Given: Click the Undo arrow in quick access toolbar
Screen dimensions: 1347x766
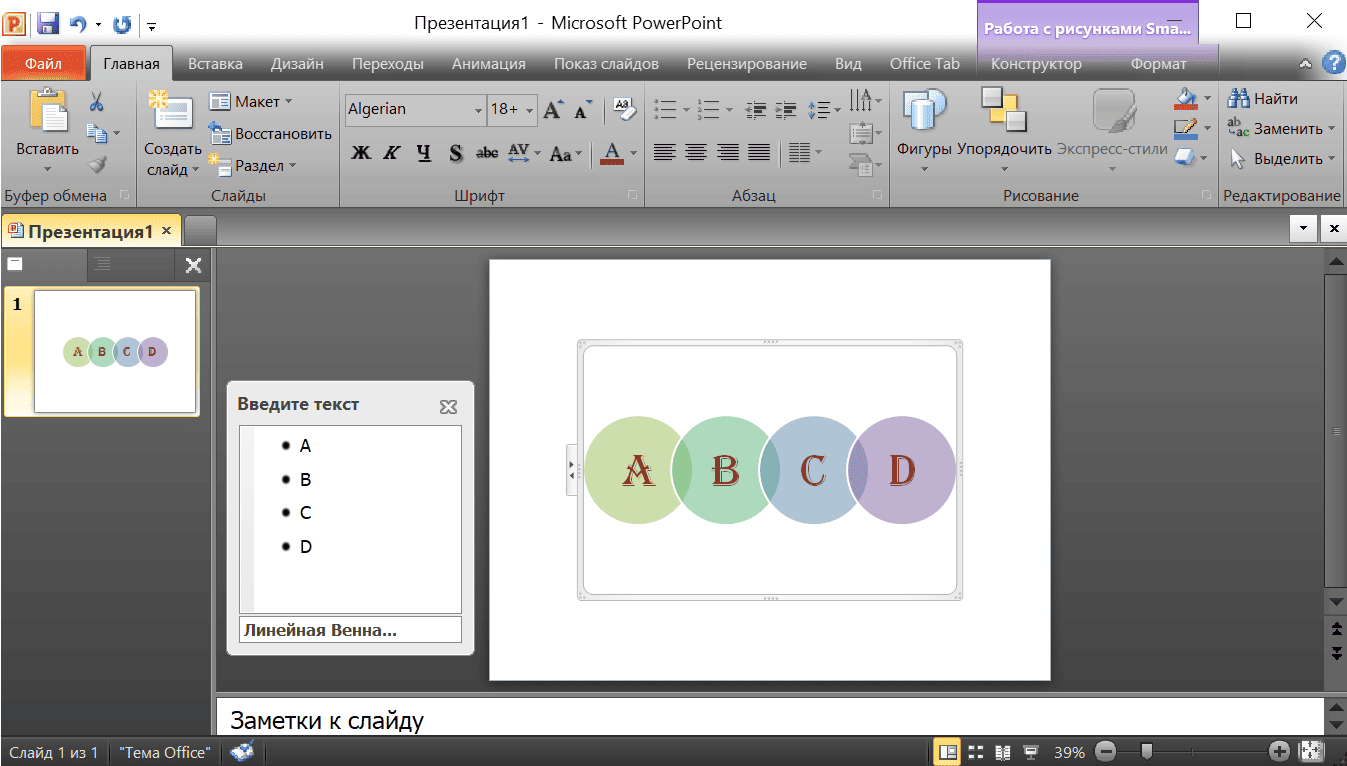Looking at the screenshot, I should [x=78, y=24].
